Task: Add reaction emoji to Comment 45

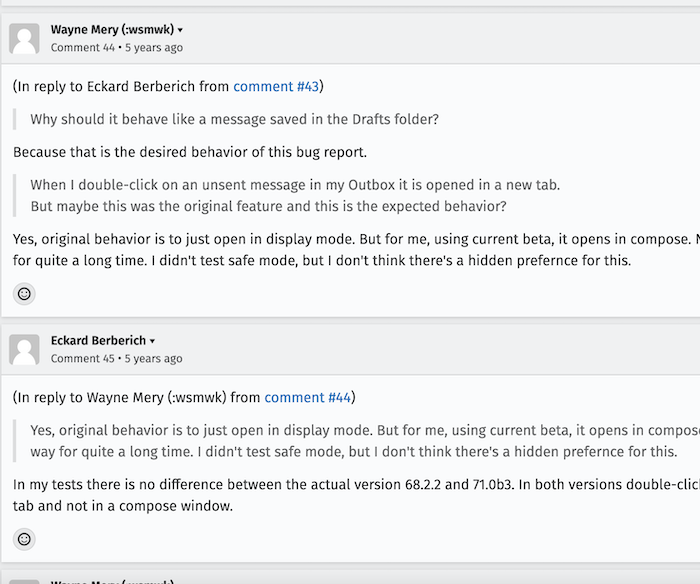Action: click(x=24, y=539)
